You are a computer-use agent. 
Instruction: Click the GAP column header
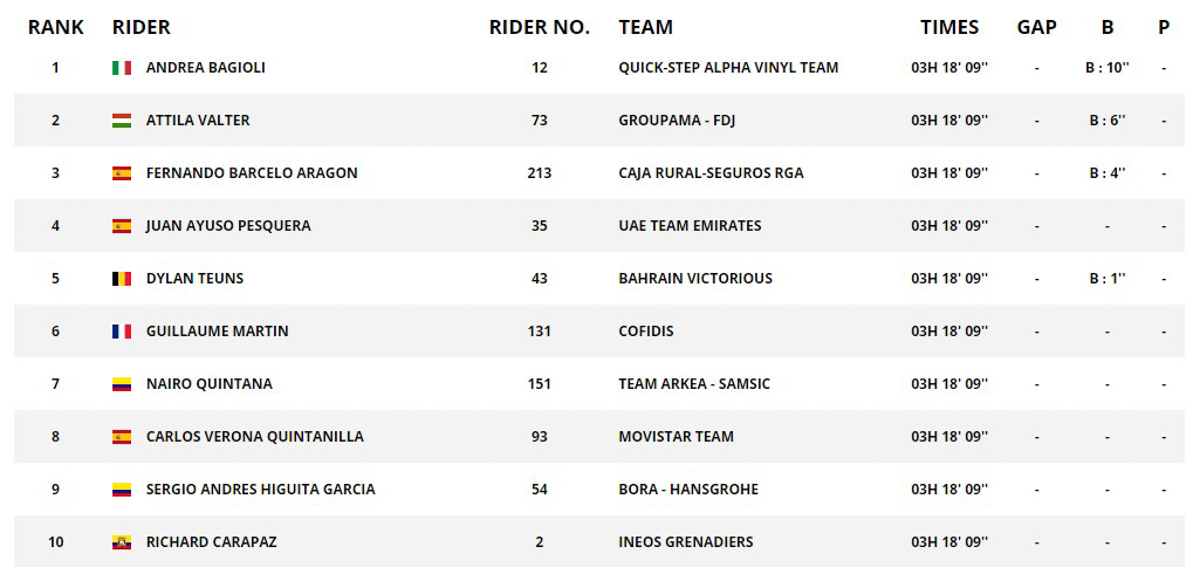[1037, 28]
